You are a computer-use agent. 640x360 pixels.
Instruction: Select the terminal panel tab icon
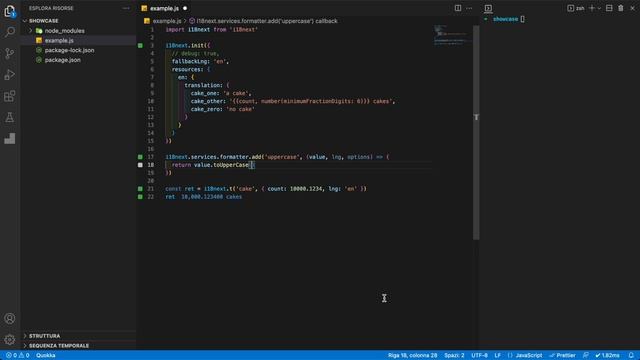coord(488,8)
